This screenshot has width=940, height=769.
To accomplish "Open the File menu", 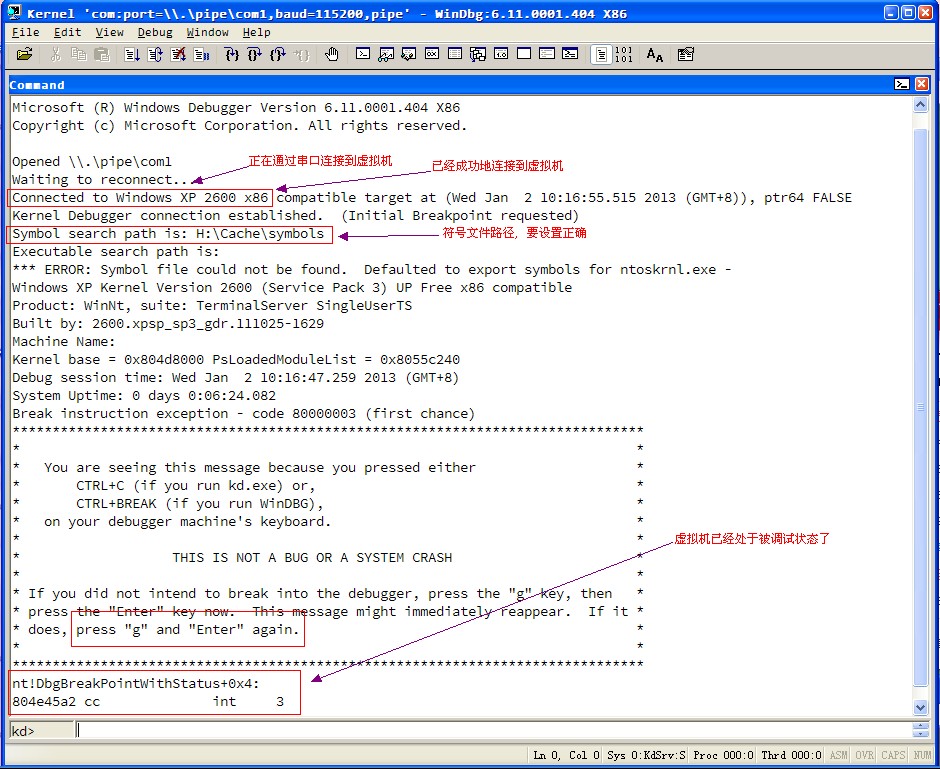I will [x=26, y=32].
